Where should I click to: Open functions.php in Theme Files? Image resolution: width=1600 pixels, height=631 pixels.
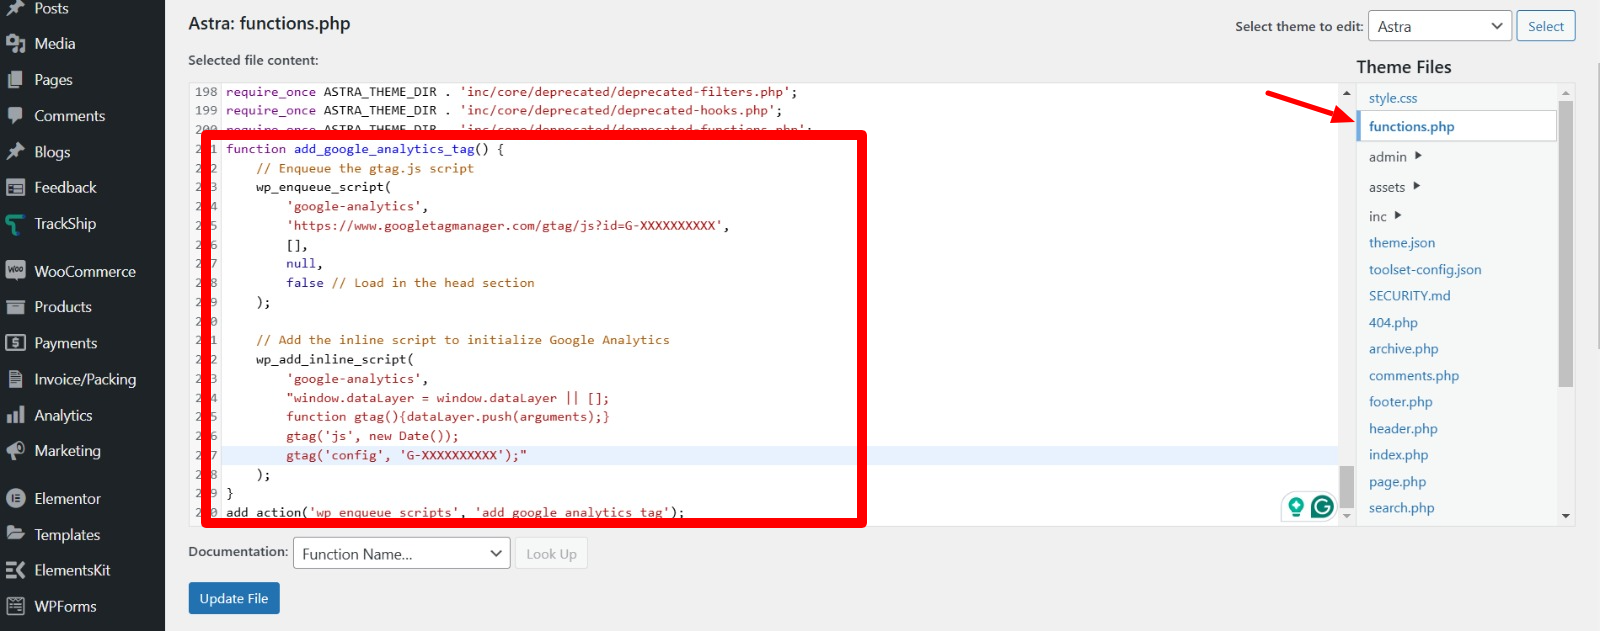[x=1411, y=126]
